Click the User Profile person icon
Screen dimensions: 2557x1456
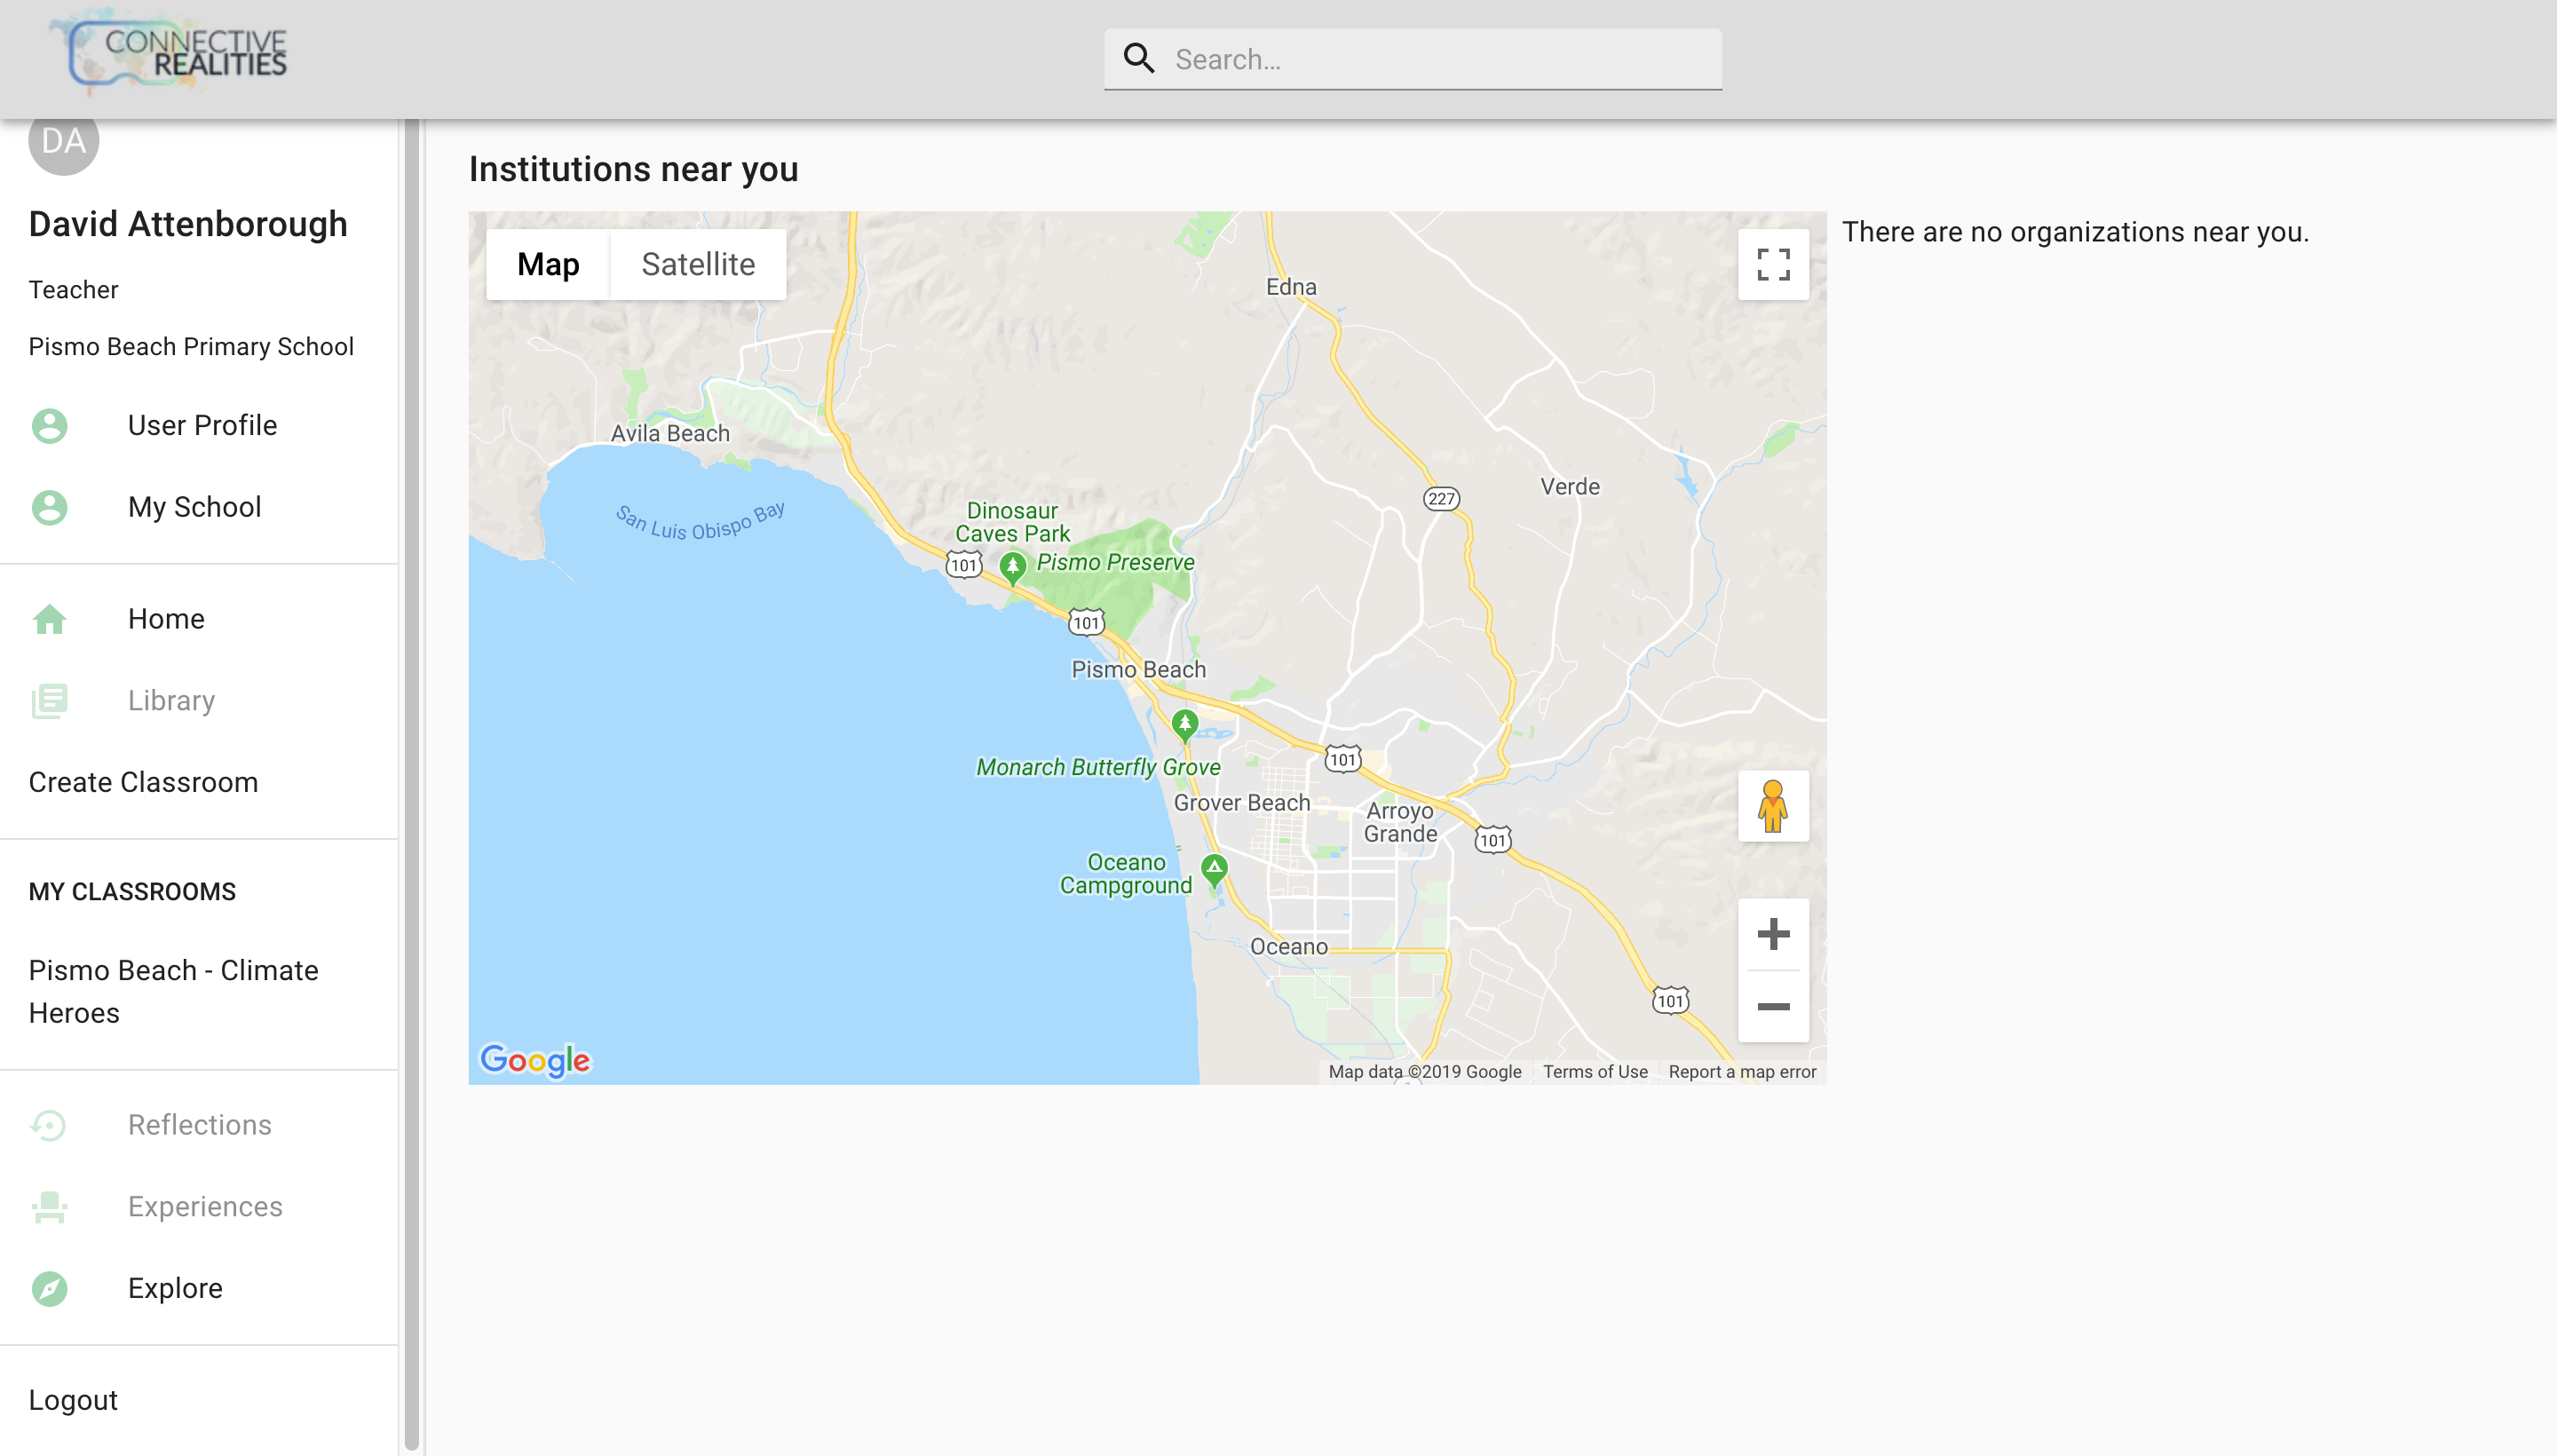(x=49, y=426)
